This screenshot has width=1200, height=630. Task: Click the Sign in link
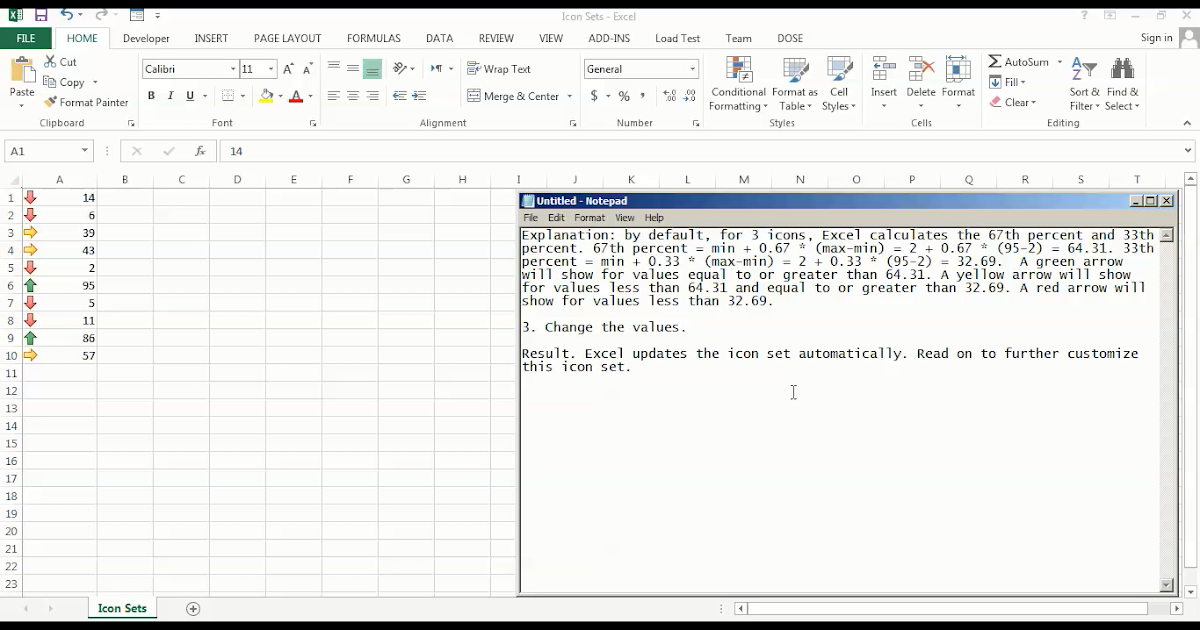[1156, 37]
